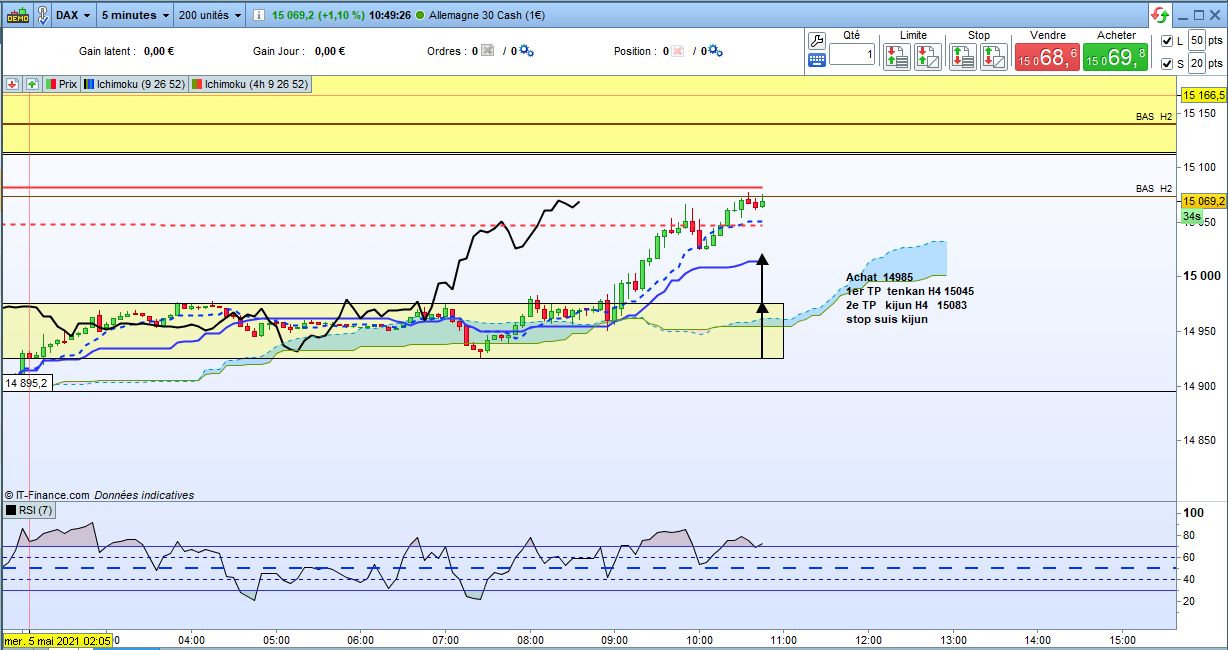Uncheck the L limit checkbox
Image resolution: width=1228 pixels, height=650 pixels.
(x=1167, y=41)
